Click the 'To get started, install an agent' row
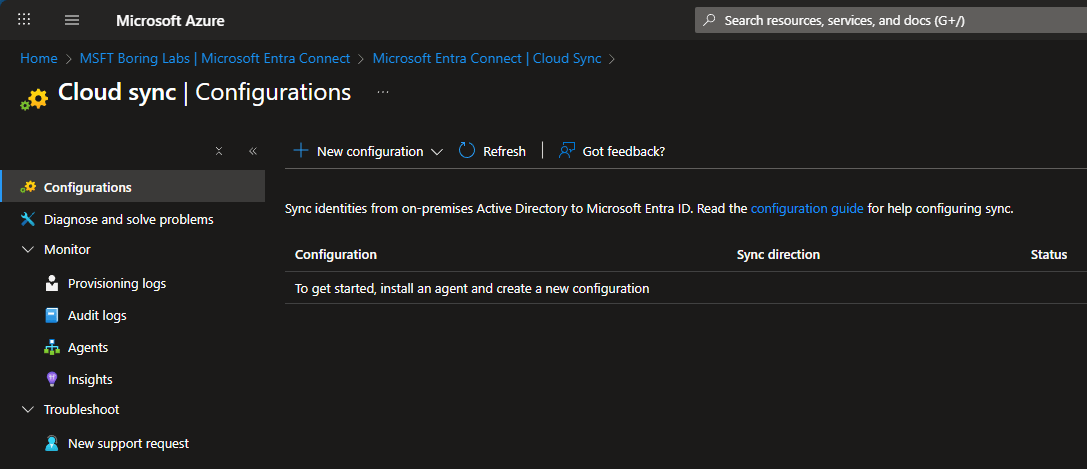The width and height of the screenshot is (1087, 469). tap(686, 288)
